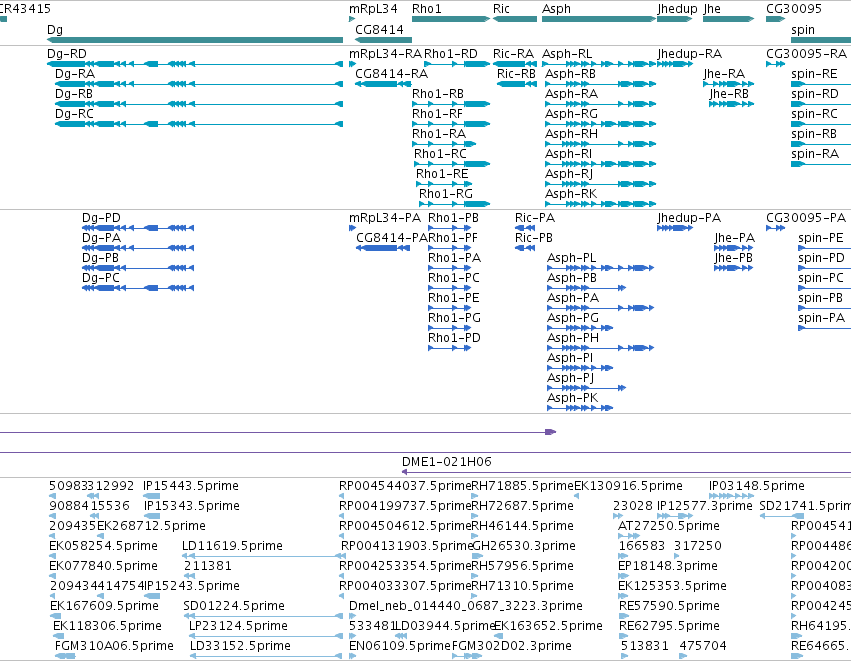Select the Asph gene span

599,19
